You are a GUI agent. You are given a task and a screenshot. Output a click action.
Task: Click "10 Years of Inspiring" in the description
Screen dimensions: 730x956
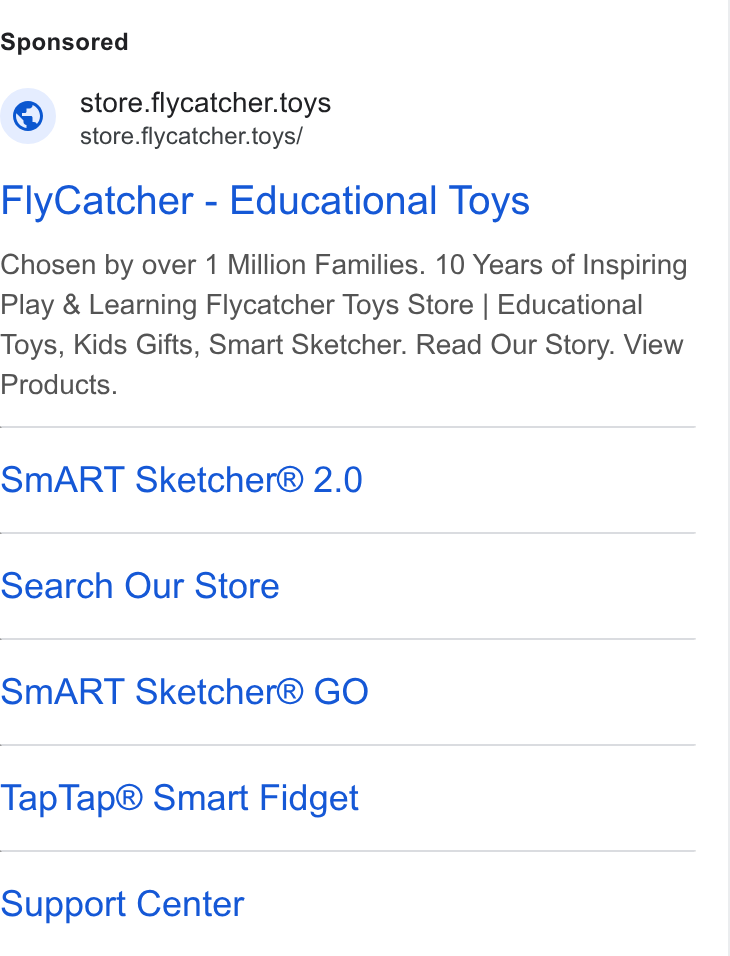561,265
